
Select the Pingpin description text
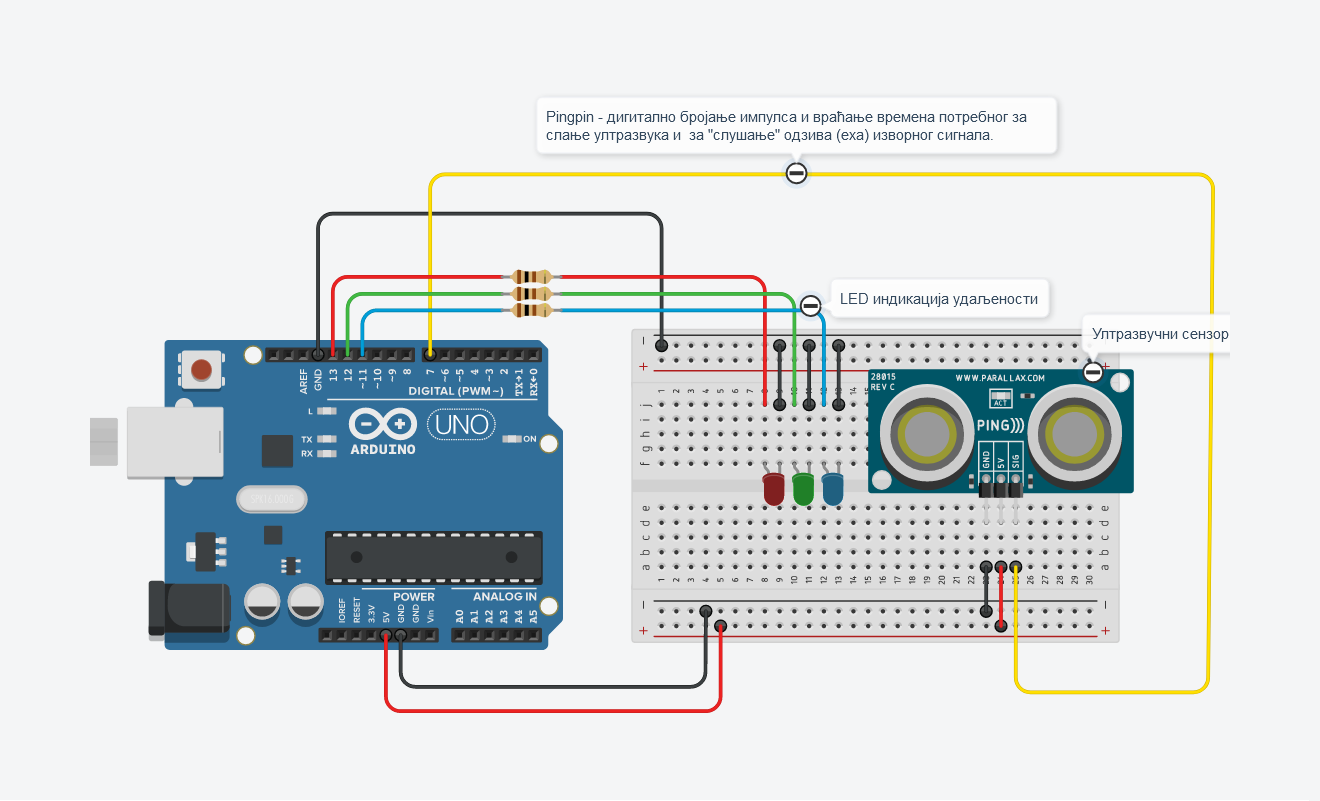[786, 125]
